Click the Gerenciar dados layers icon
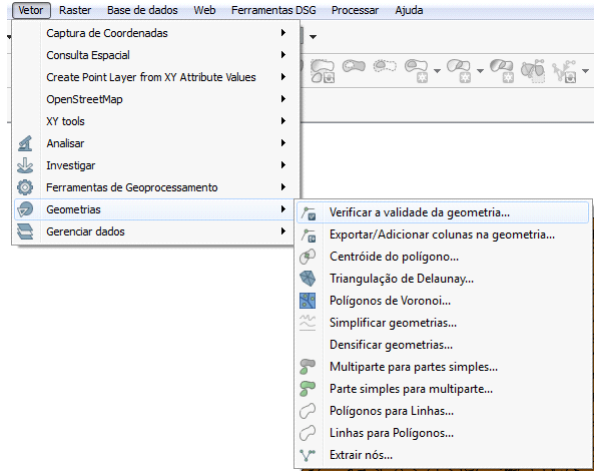Viewport: 598px width, 471px height. [x=25, y=231]
